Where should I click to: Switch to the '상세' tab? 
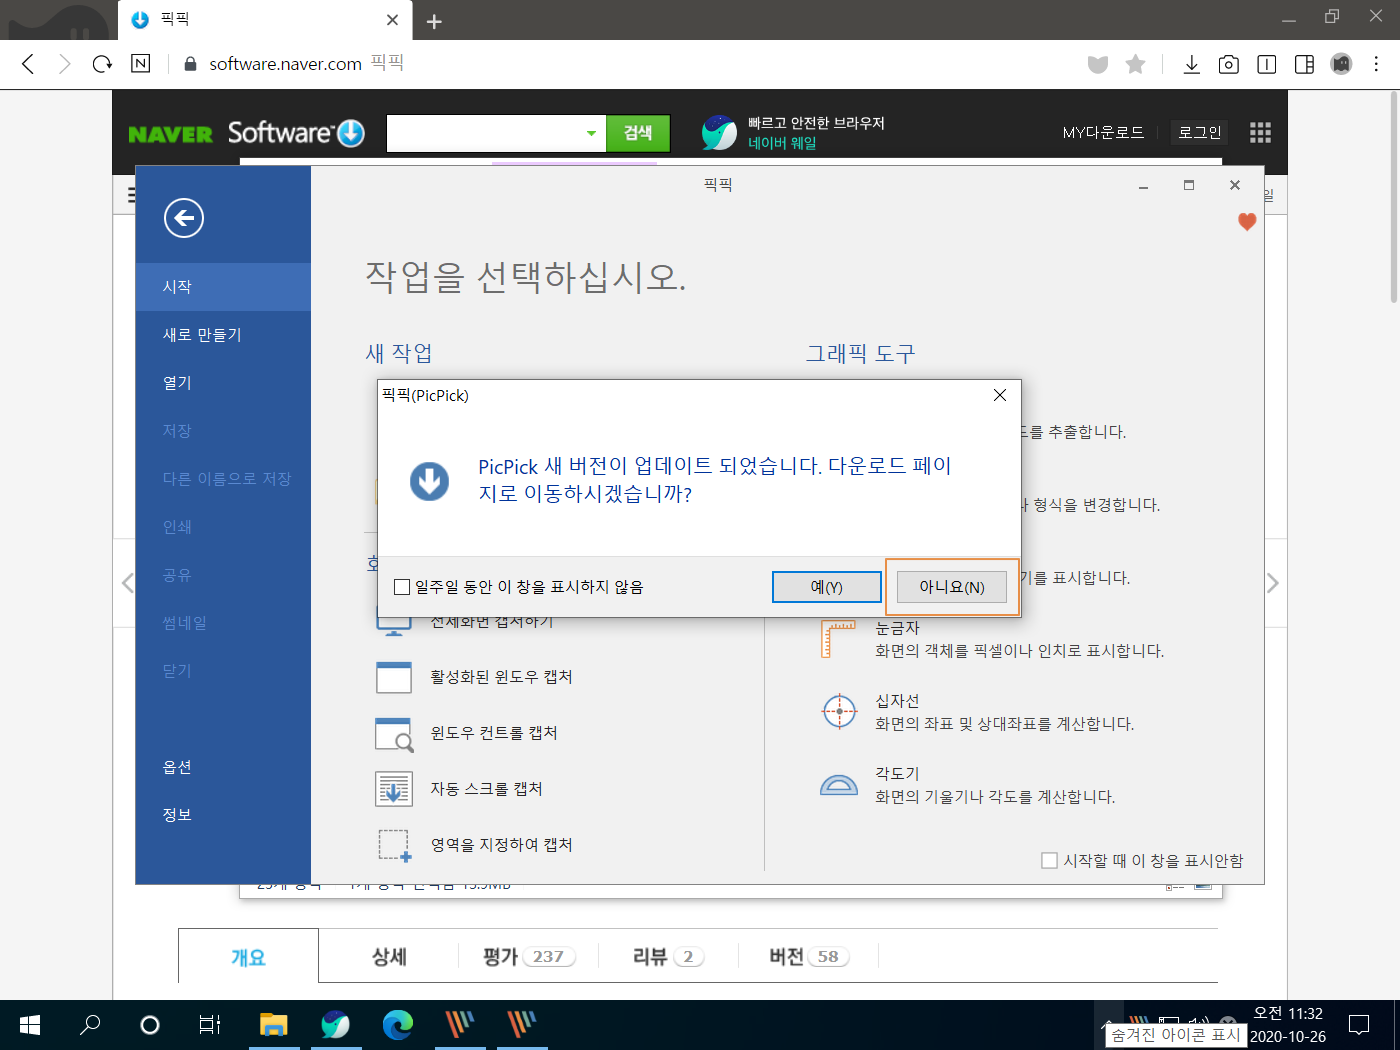[x=389, y=957]
